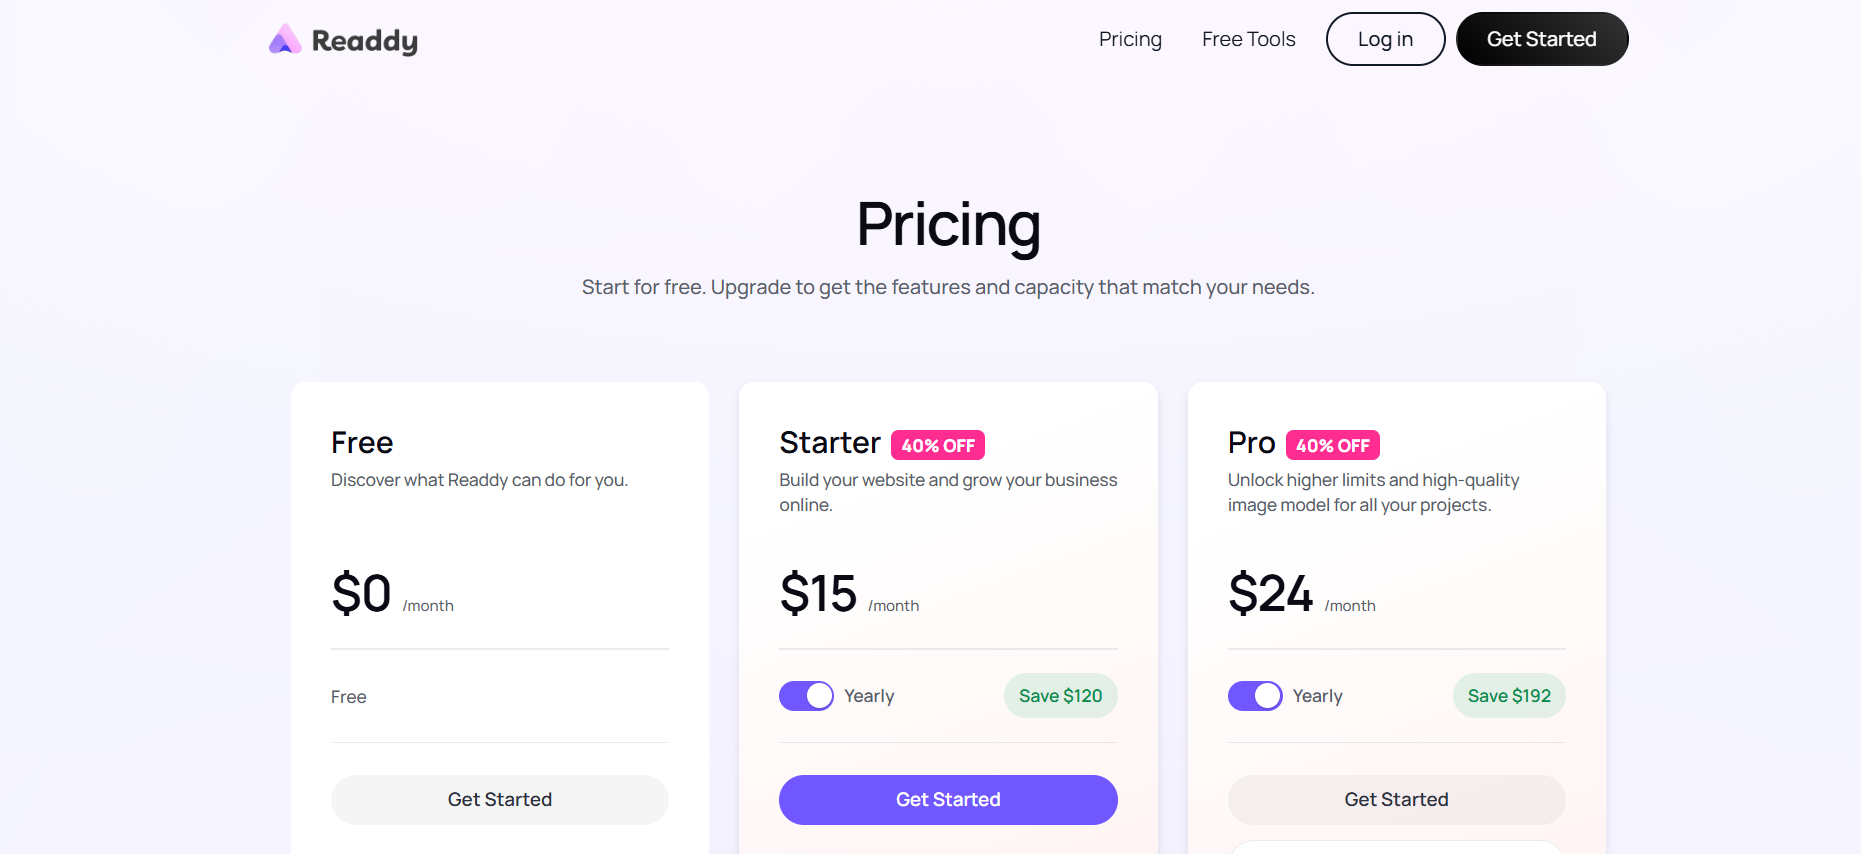The image size is (1861, 854).
Task: Click the Save $192 badge
Action: (x=1509, y=696)
